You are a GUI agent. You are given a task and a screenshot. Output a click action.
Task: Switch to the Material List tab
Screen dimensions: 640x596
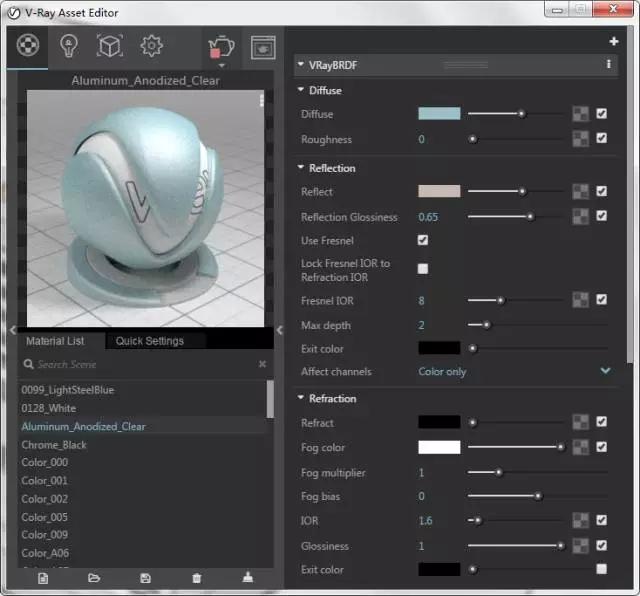click(55, 341)
